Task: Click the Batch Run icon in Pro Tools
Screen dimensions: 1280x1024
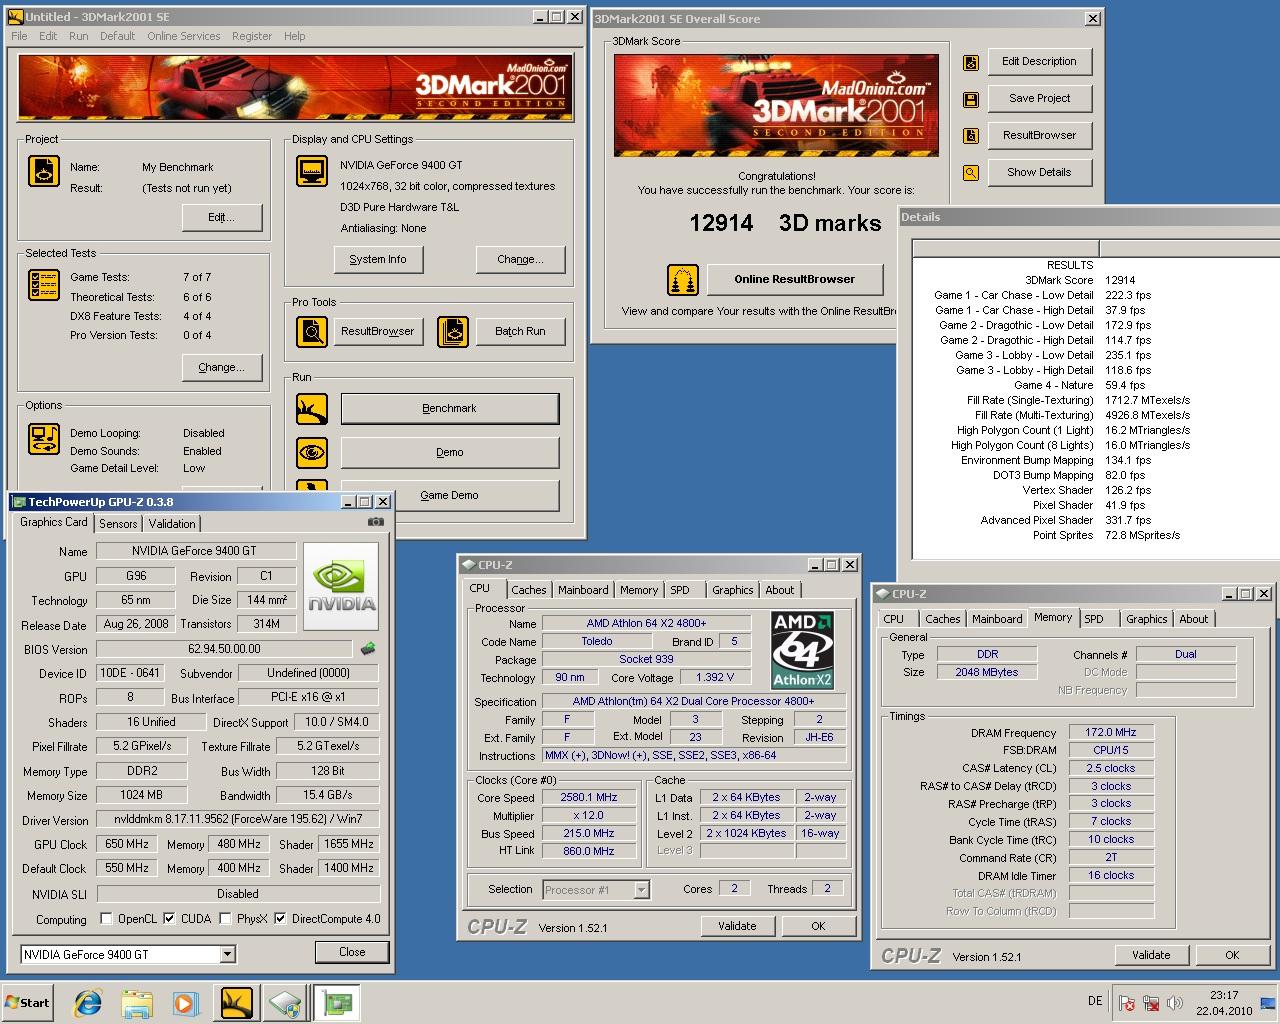Action: (x=453, y=331)
